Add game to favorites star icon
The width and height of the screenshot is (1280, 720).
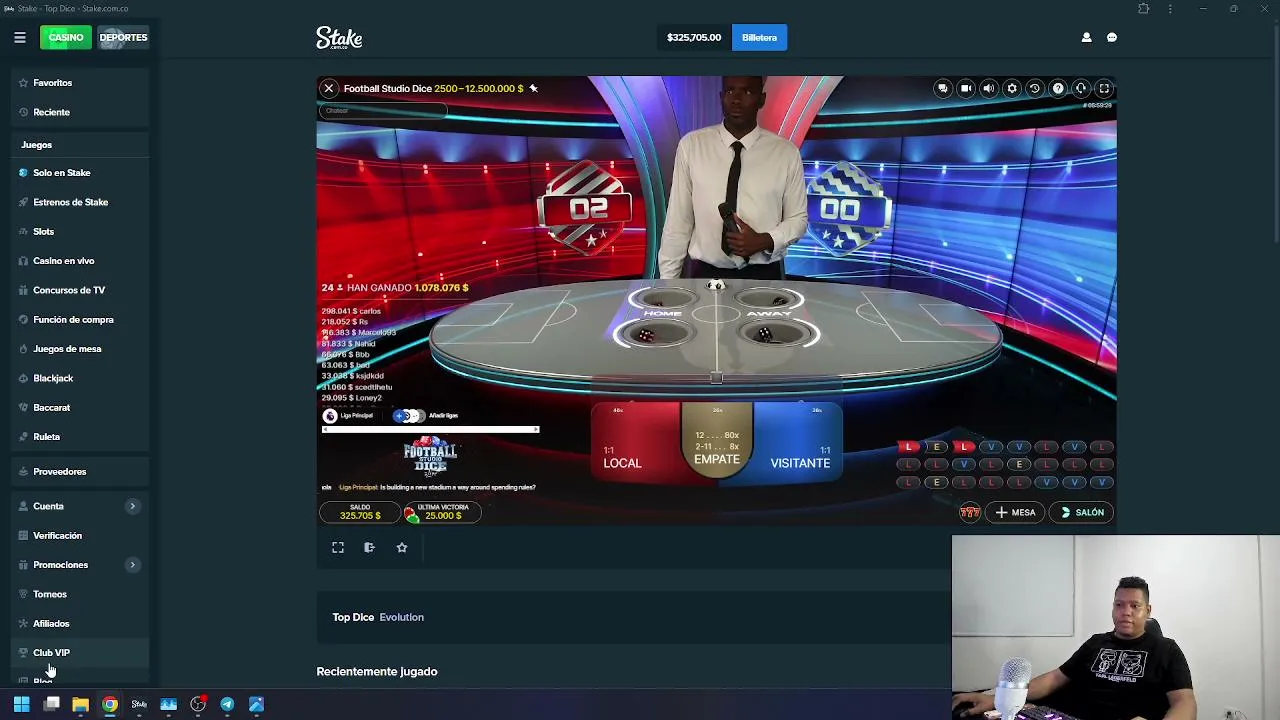[x=402, y=548]
